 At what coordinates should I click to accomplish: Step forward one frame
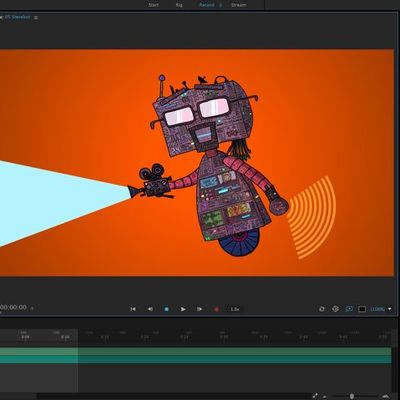pyautogui.click(x=199, y=309)
